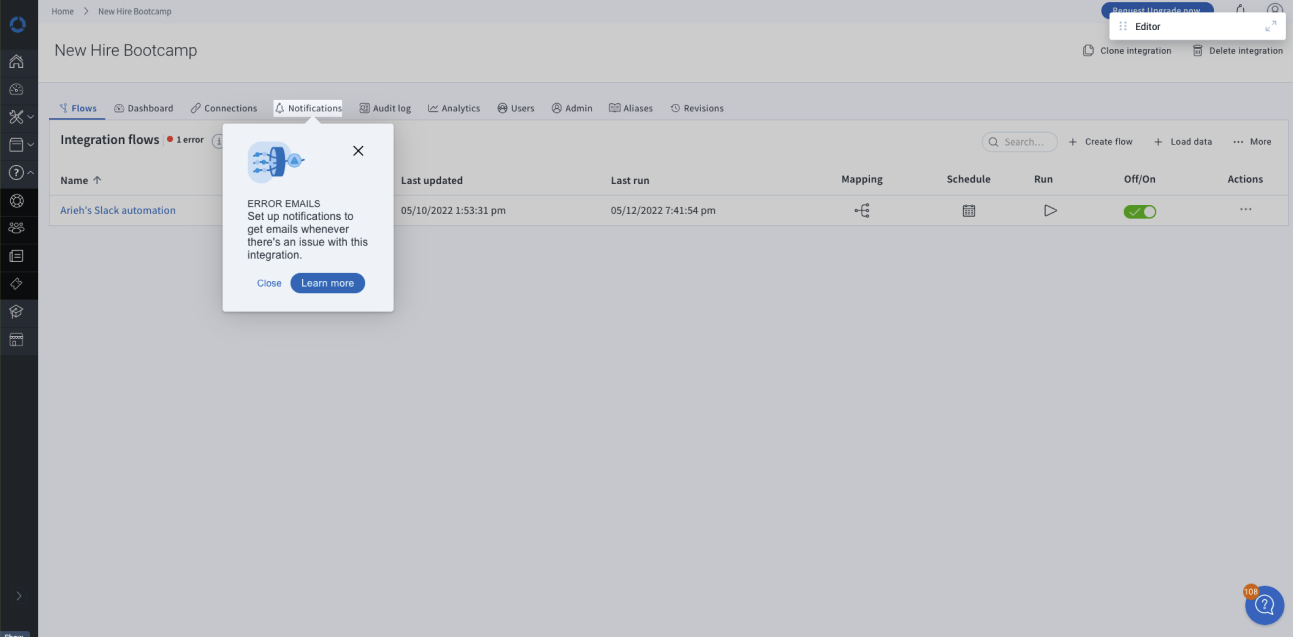Open mapping for Arieh's Slack automation
This screenshot has width=1293, height=637.
[x=861, y=211]
